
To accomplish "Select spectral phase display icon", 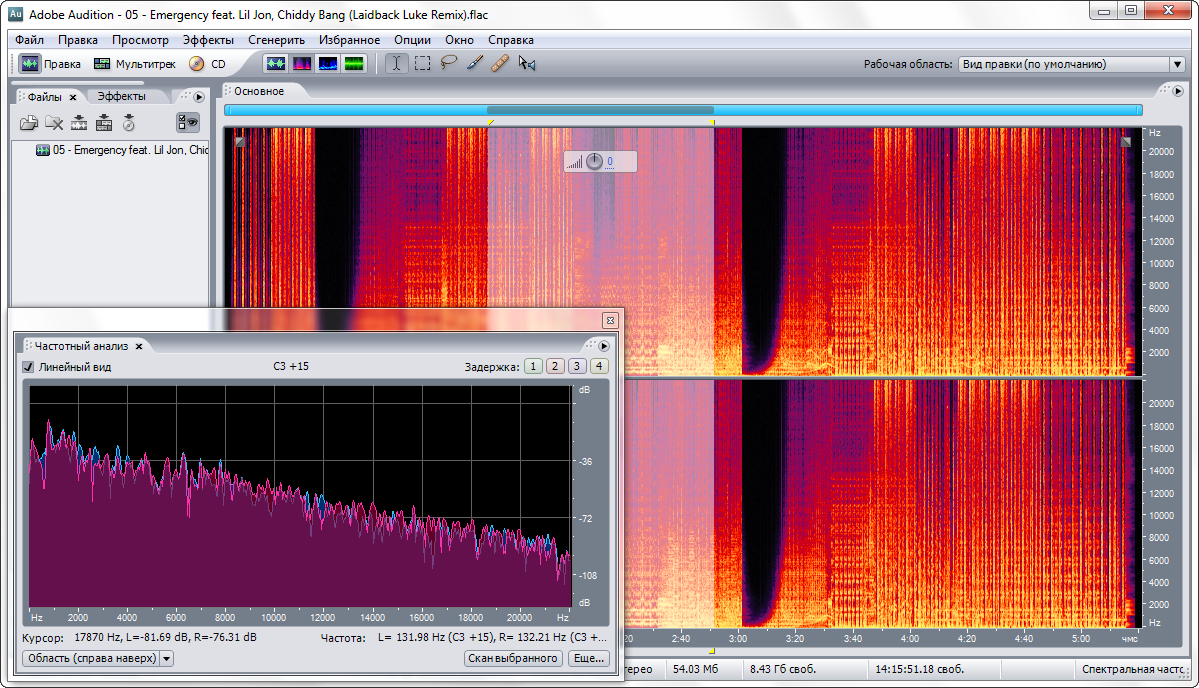I will coord(354,64).
